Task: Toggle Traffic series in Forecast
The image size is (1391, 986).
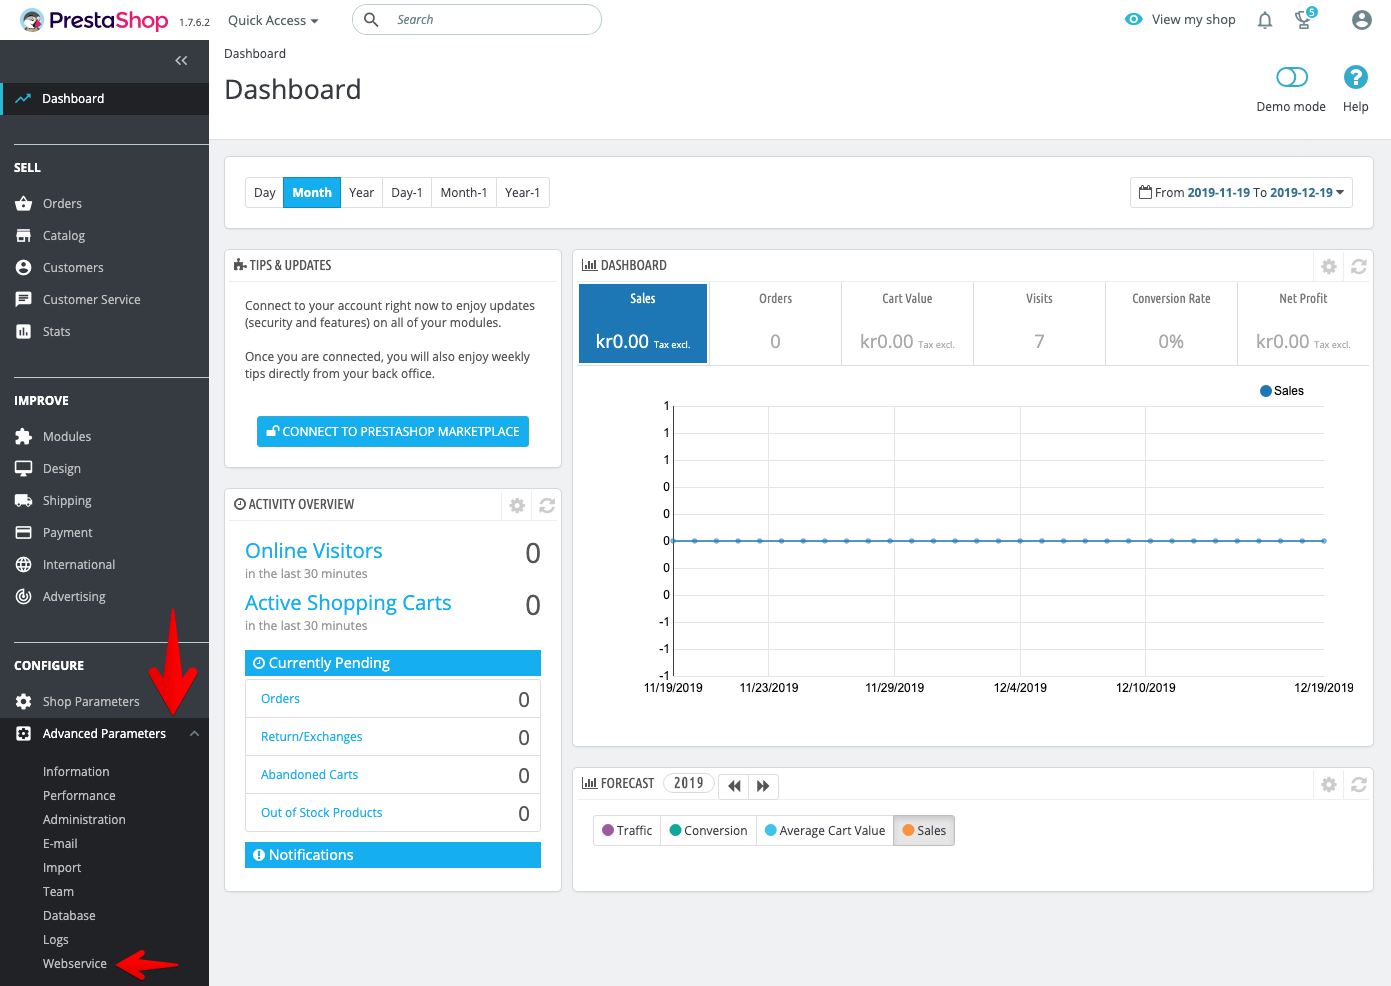Action: coord(627,830)
